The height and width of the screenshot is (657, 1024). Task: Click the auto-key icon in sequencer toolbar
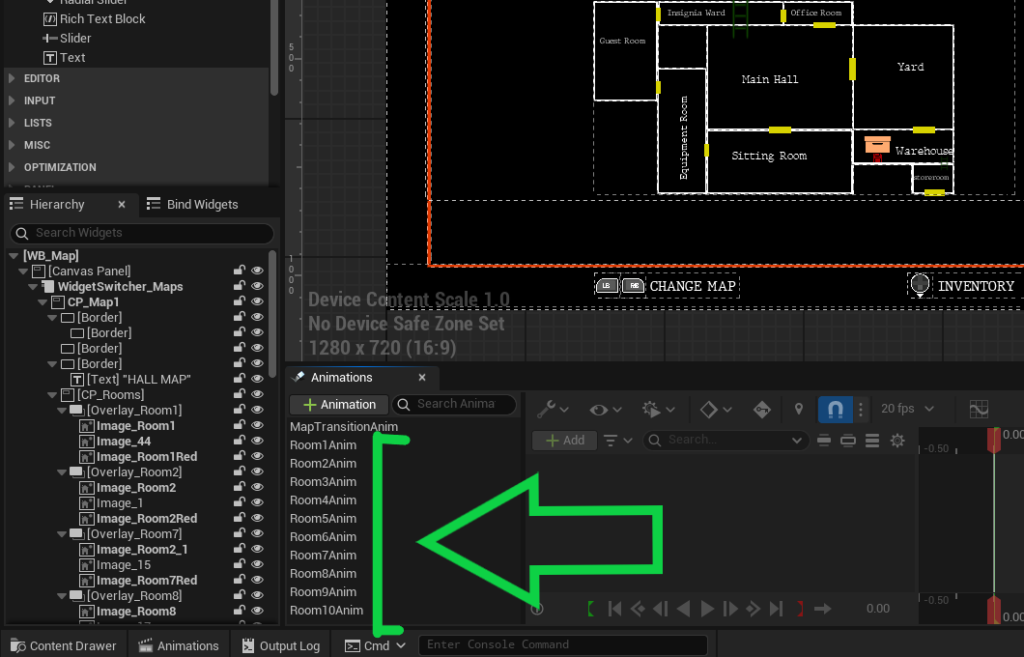coord(762,408)
